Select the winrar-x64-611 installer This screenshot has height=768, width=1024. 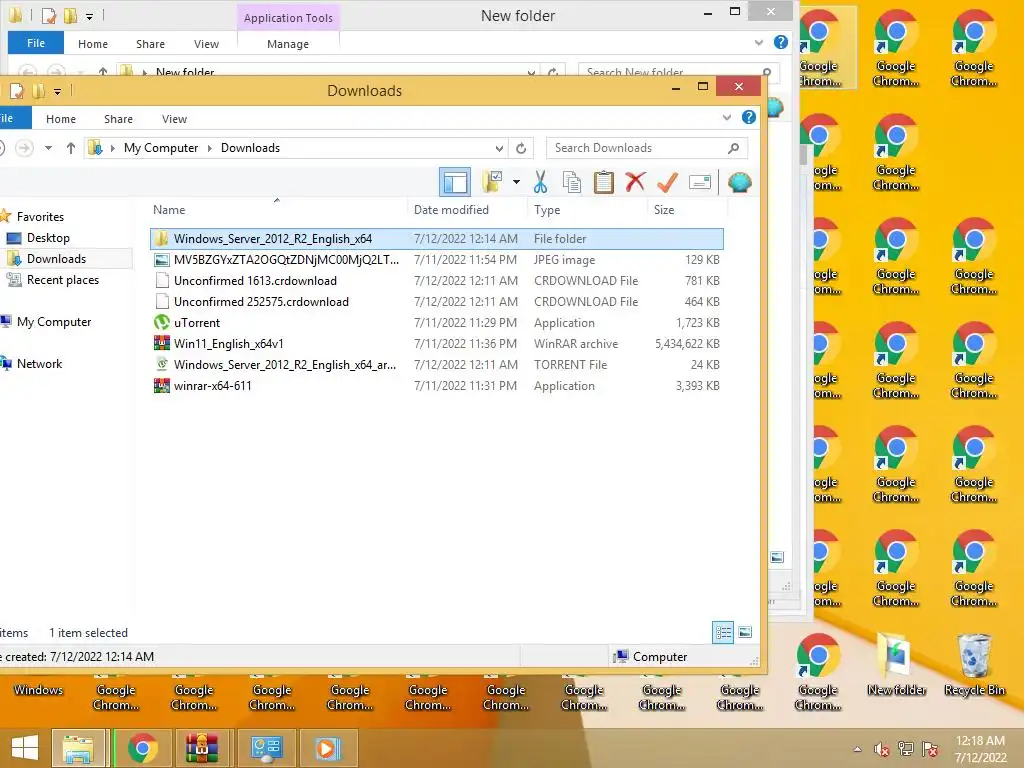pyautogui.click(x=437, y=385)
